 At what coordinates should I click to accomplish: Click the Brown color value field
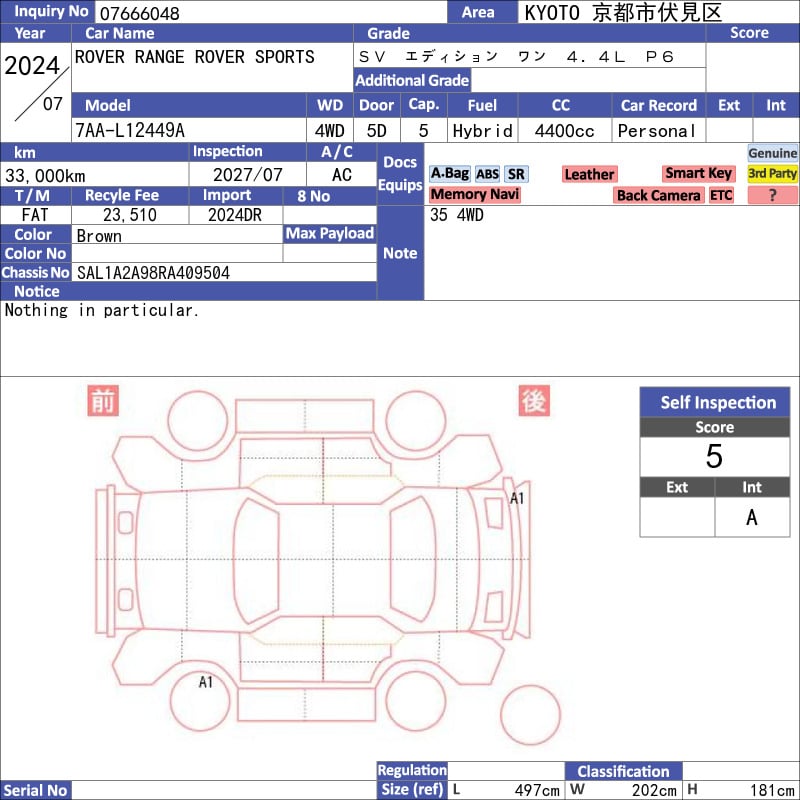click(99, 235)
